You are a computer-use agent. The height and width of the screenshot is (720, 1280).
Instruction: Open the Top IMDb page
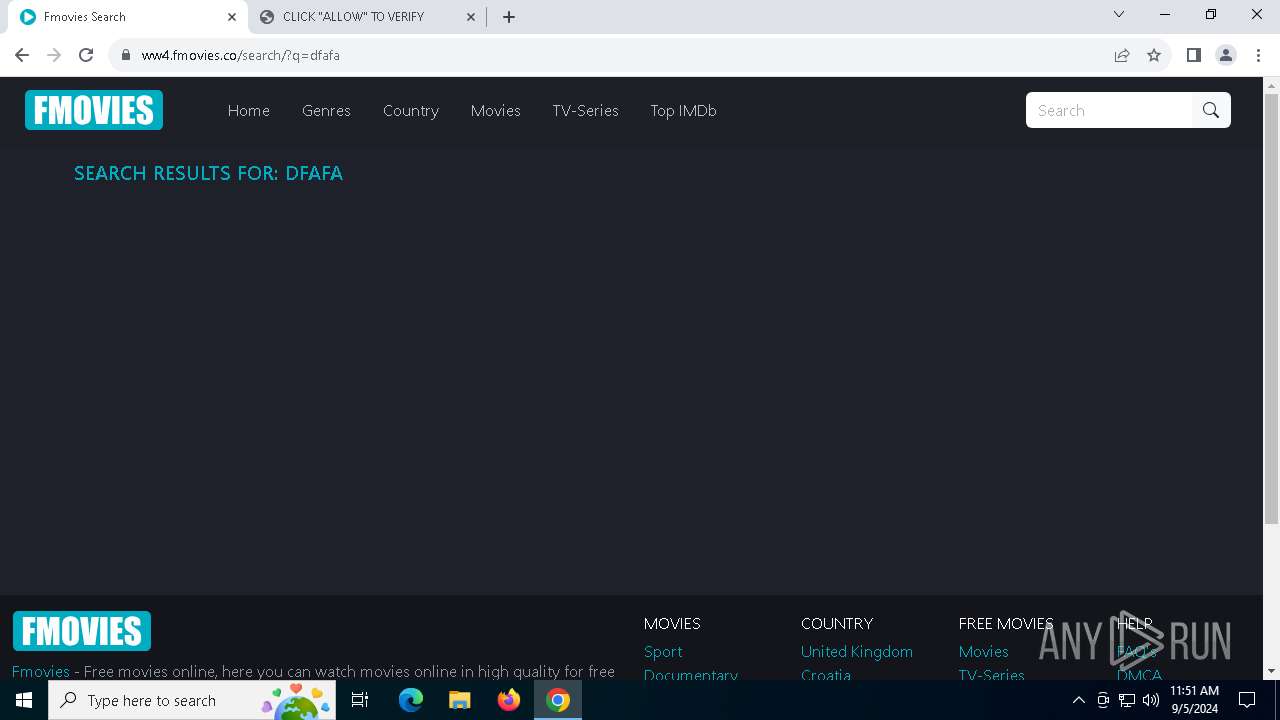[684, 110]
